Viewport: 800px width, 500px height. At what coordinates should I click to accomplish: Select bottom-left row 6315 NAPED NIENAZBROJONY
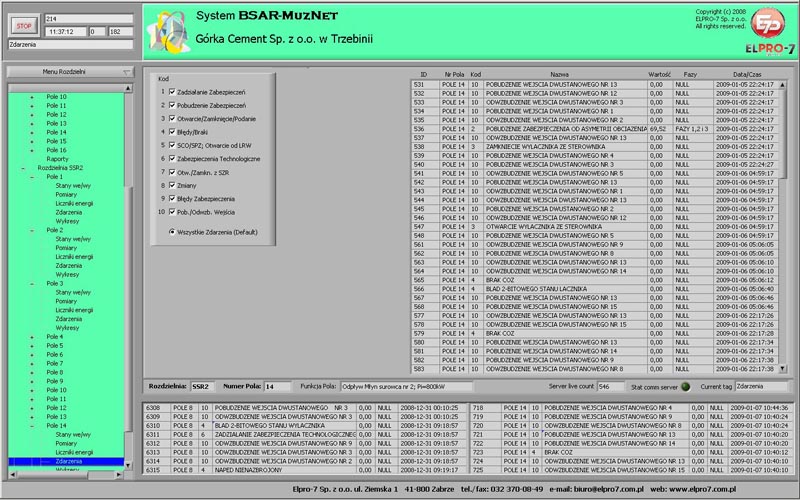coord(306,470)
